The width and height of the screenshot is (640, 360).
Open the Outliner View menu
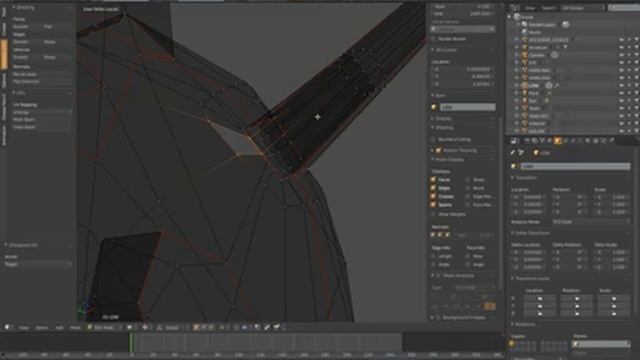tap(530, 8)
